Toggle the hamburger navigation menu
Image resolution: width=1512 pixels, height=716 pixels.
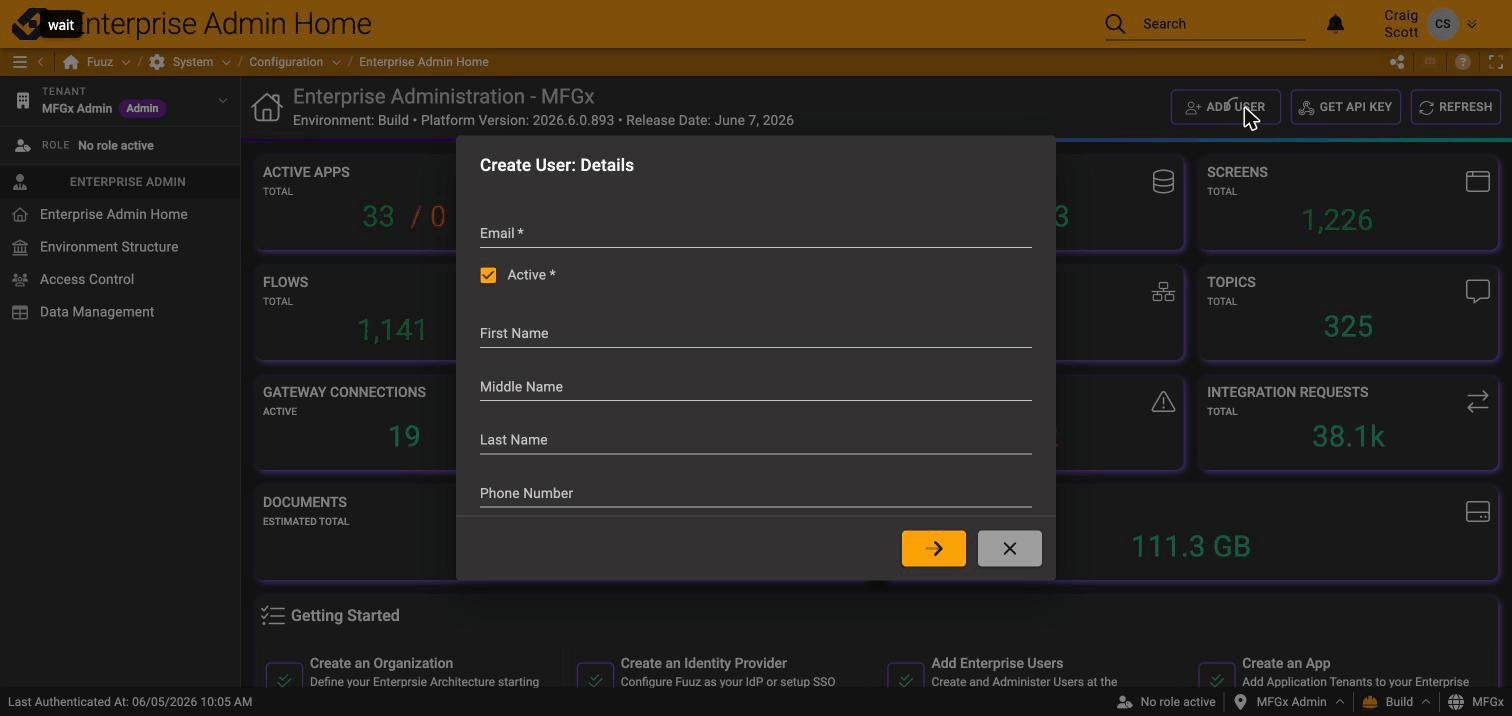click(19, 62)
